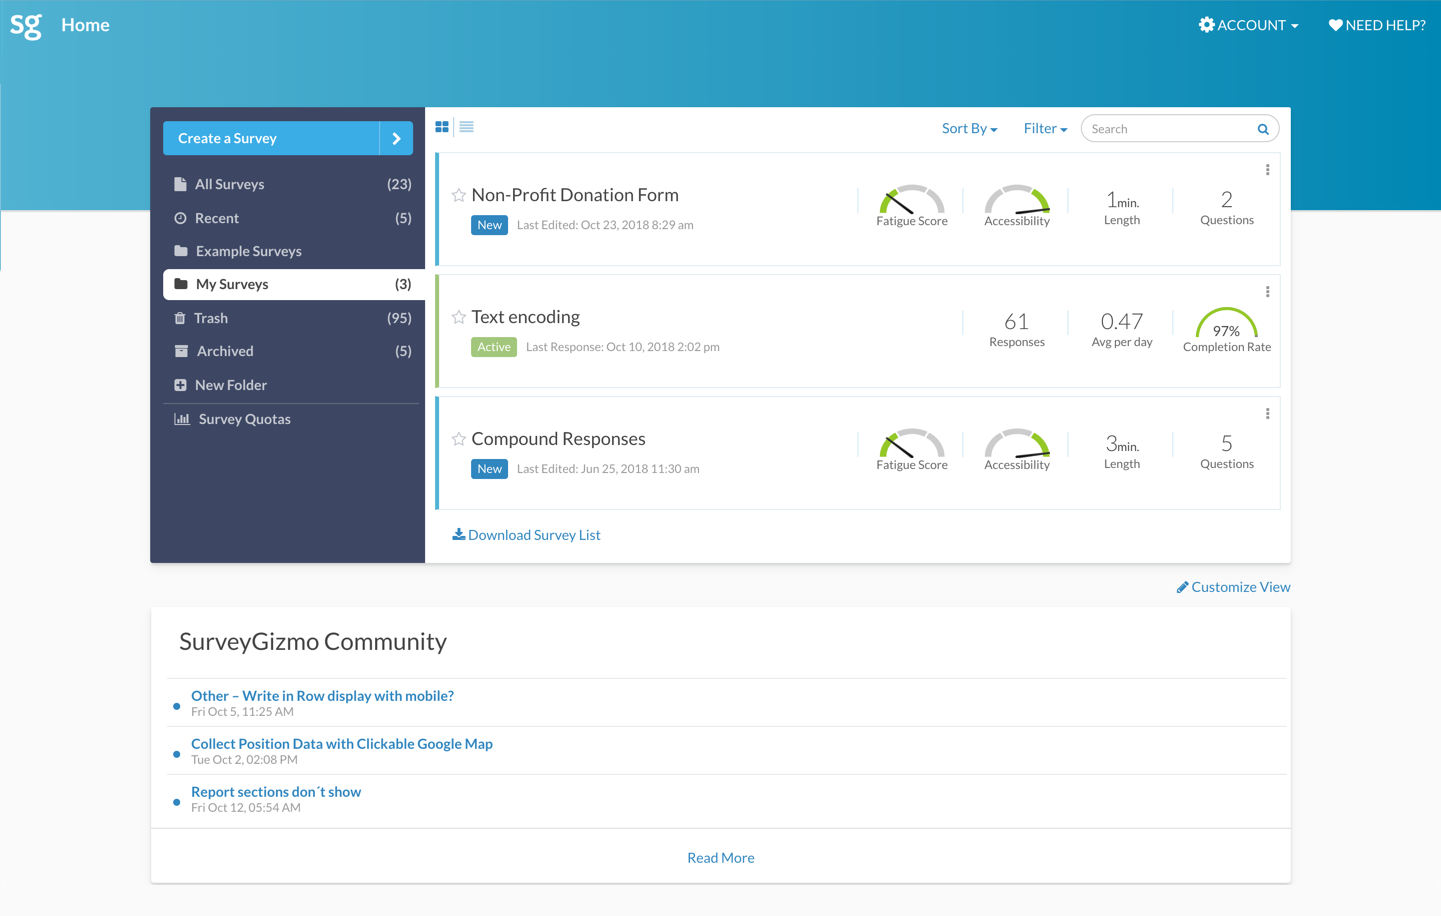Star the Compound Responses survey
Screen dimensions: 1441x916
459,439
